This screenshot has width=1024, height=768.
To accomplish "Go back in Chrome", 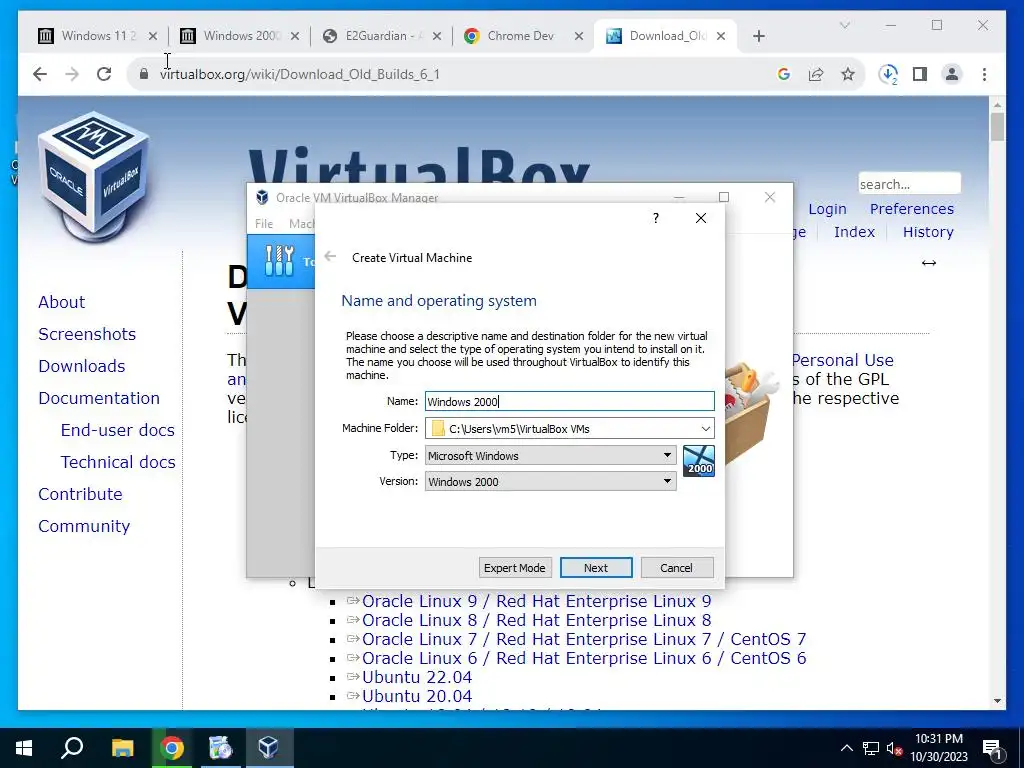I will point(40,74).
